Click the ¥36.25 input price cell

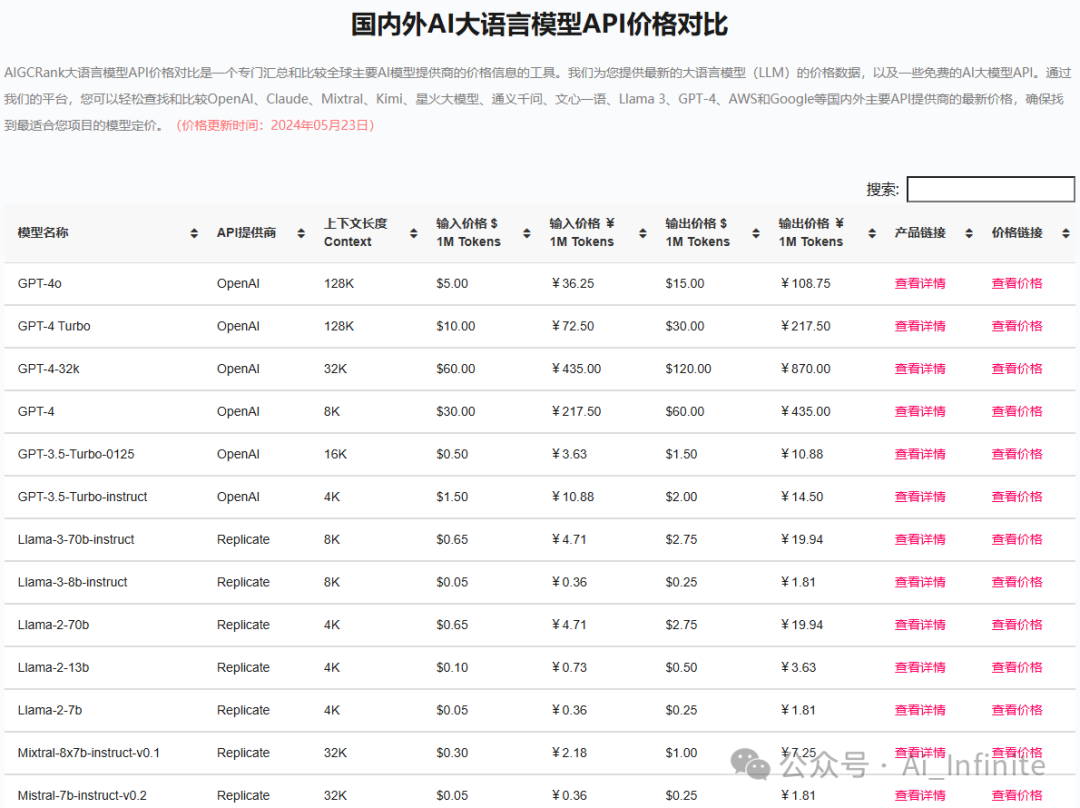(572, 283)
